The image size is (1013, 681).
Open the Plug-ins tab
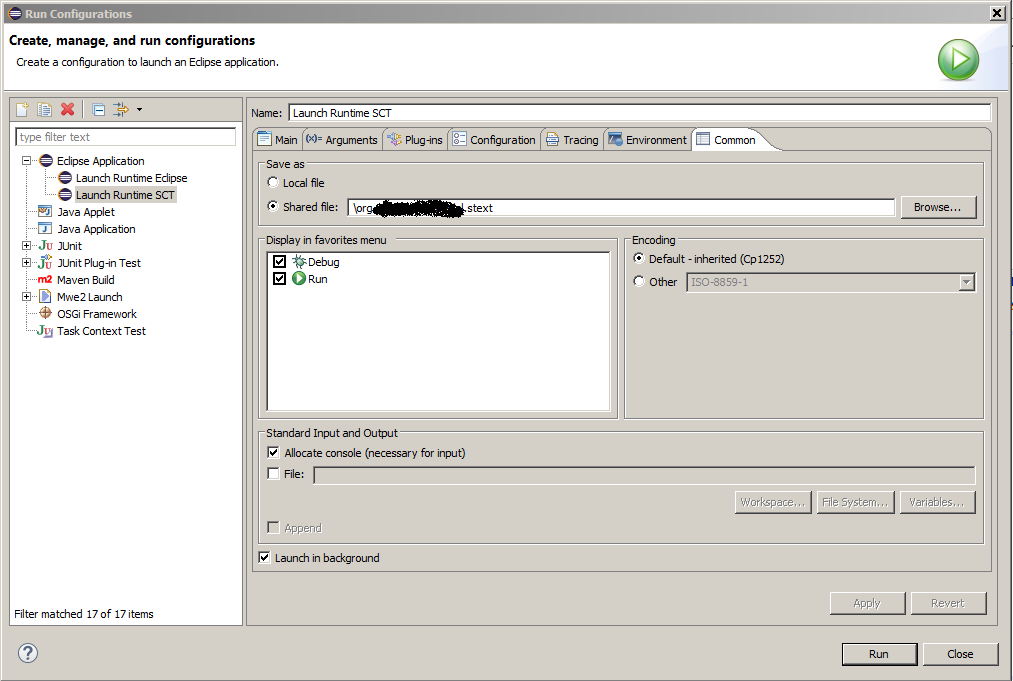coord(415,140)
